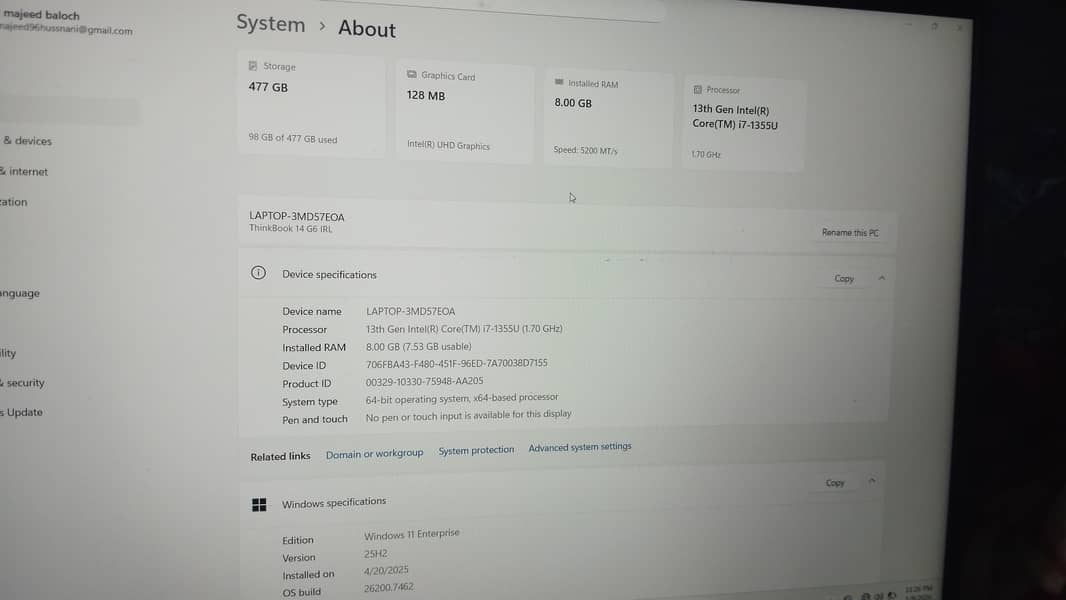Click the Graphics Card icon

(x=411, y=74)
